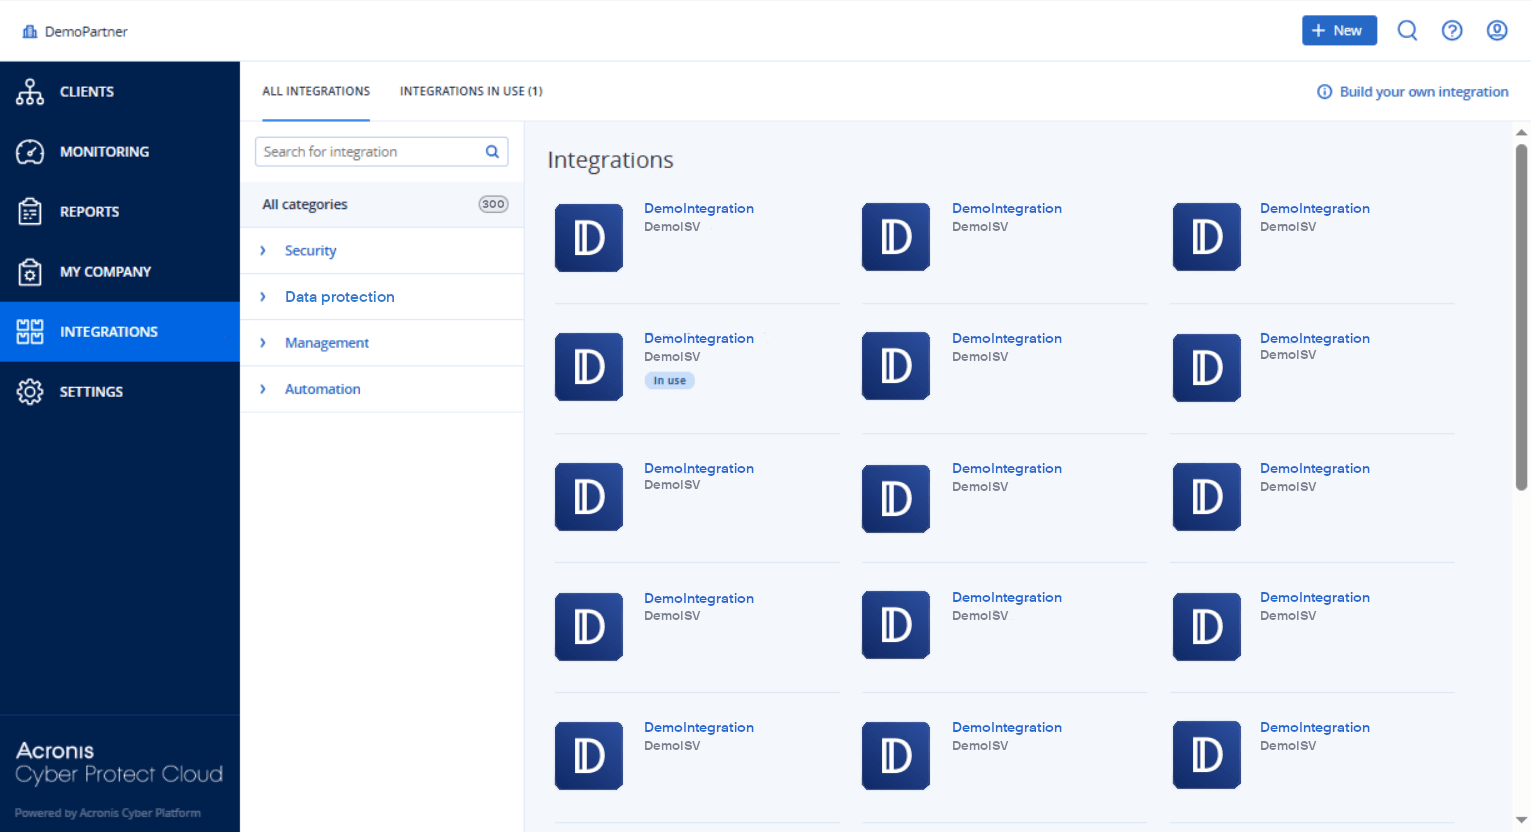Click magnifier icon in integration search box
This screenshot has width=1531, height=832.
pyautogui.click(x=492, y=152)
